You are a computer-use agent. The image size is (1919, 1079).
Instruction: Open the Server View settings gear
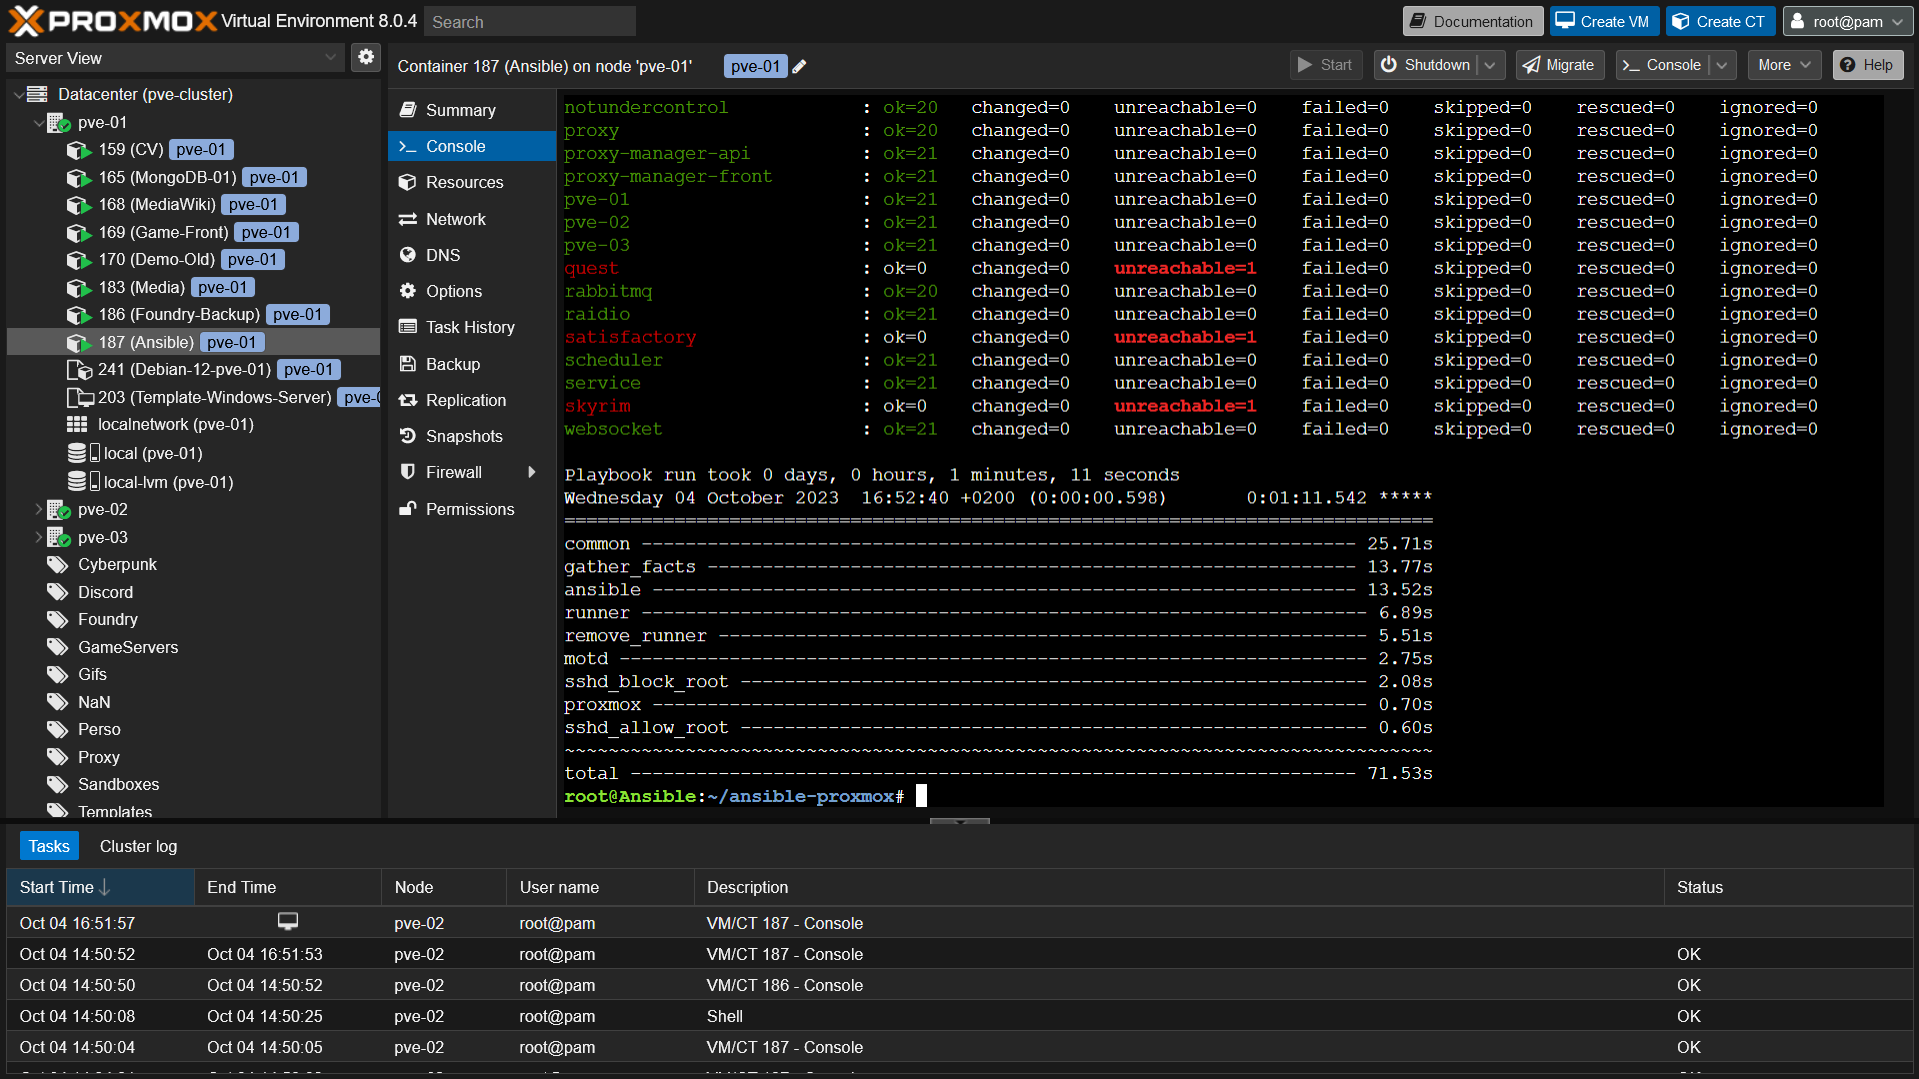point(366,57)
